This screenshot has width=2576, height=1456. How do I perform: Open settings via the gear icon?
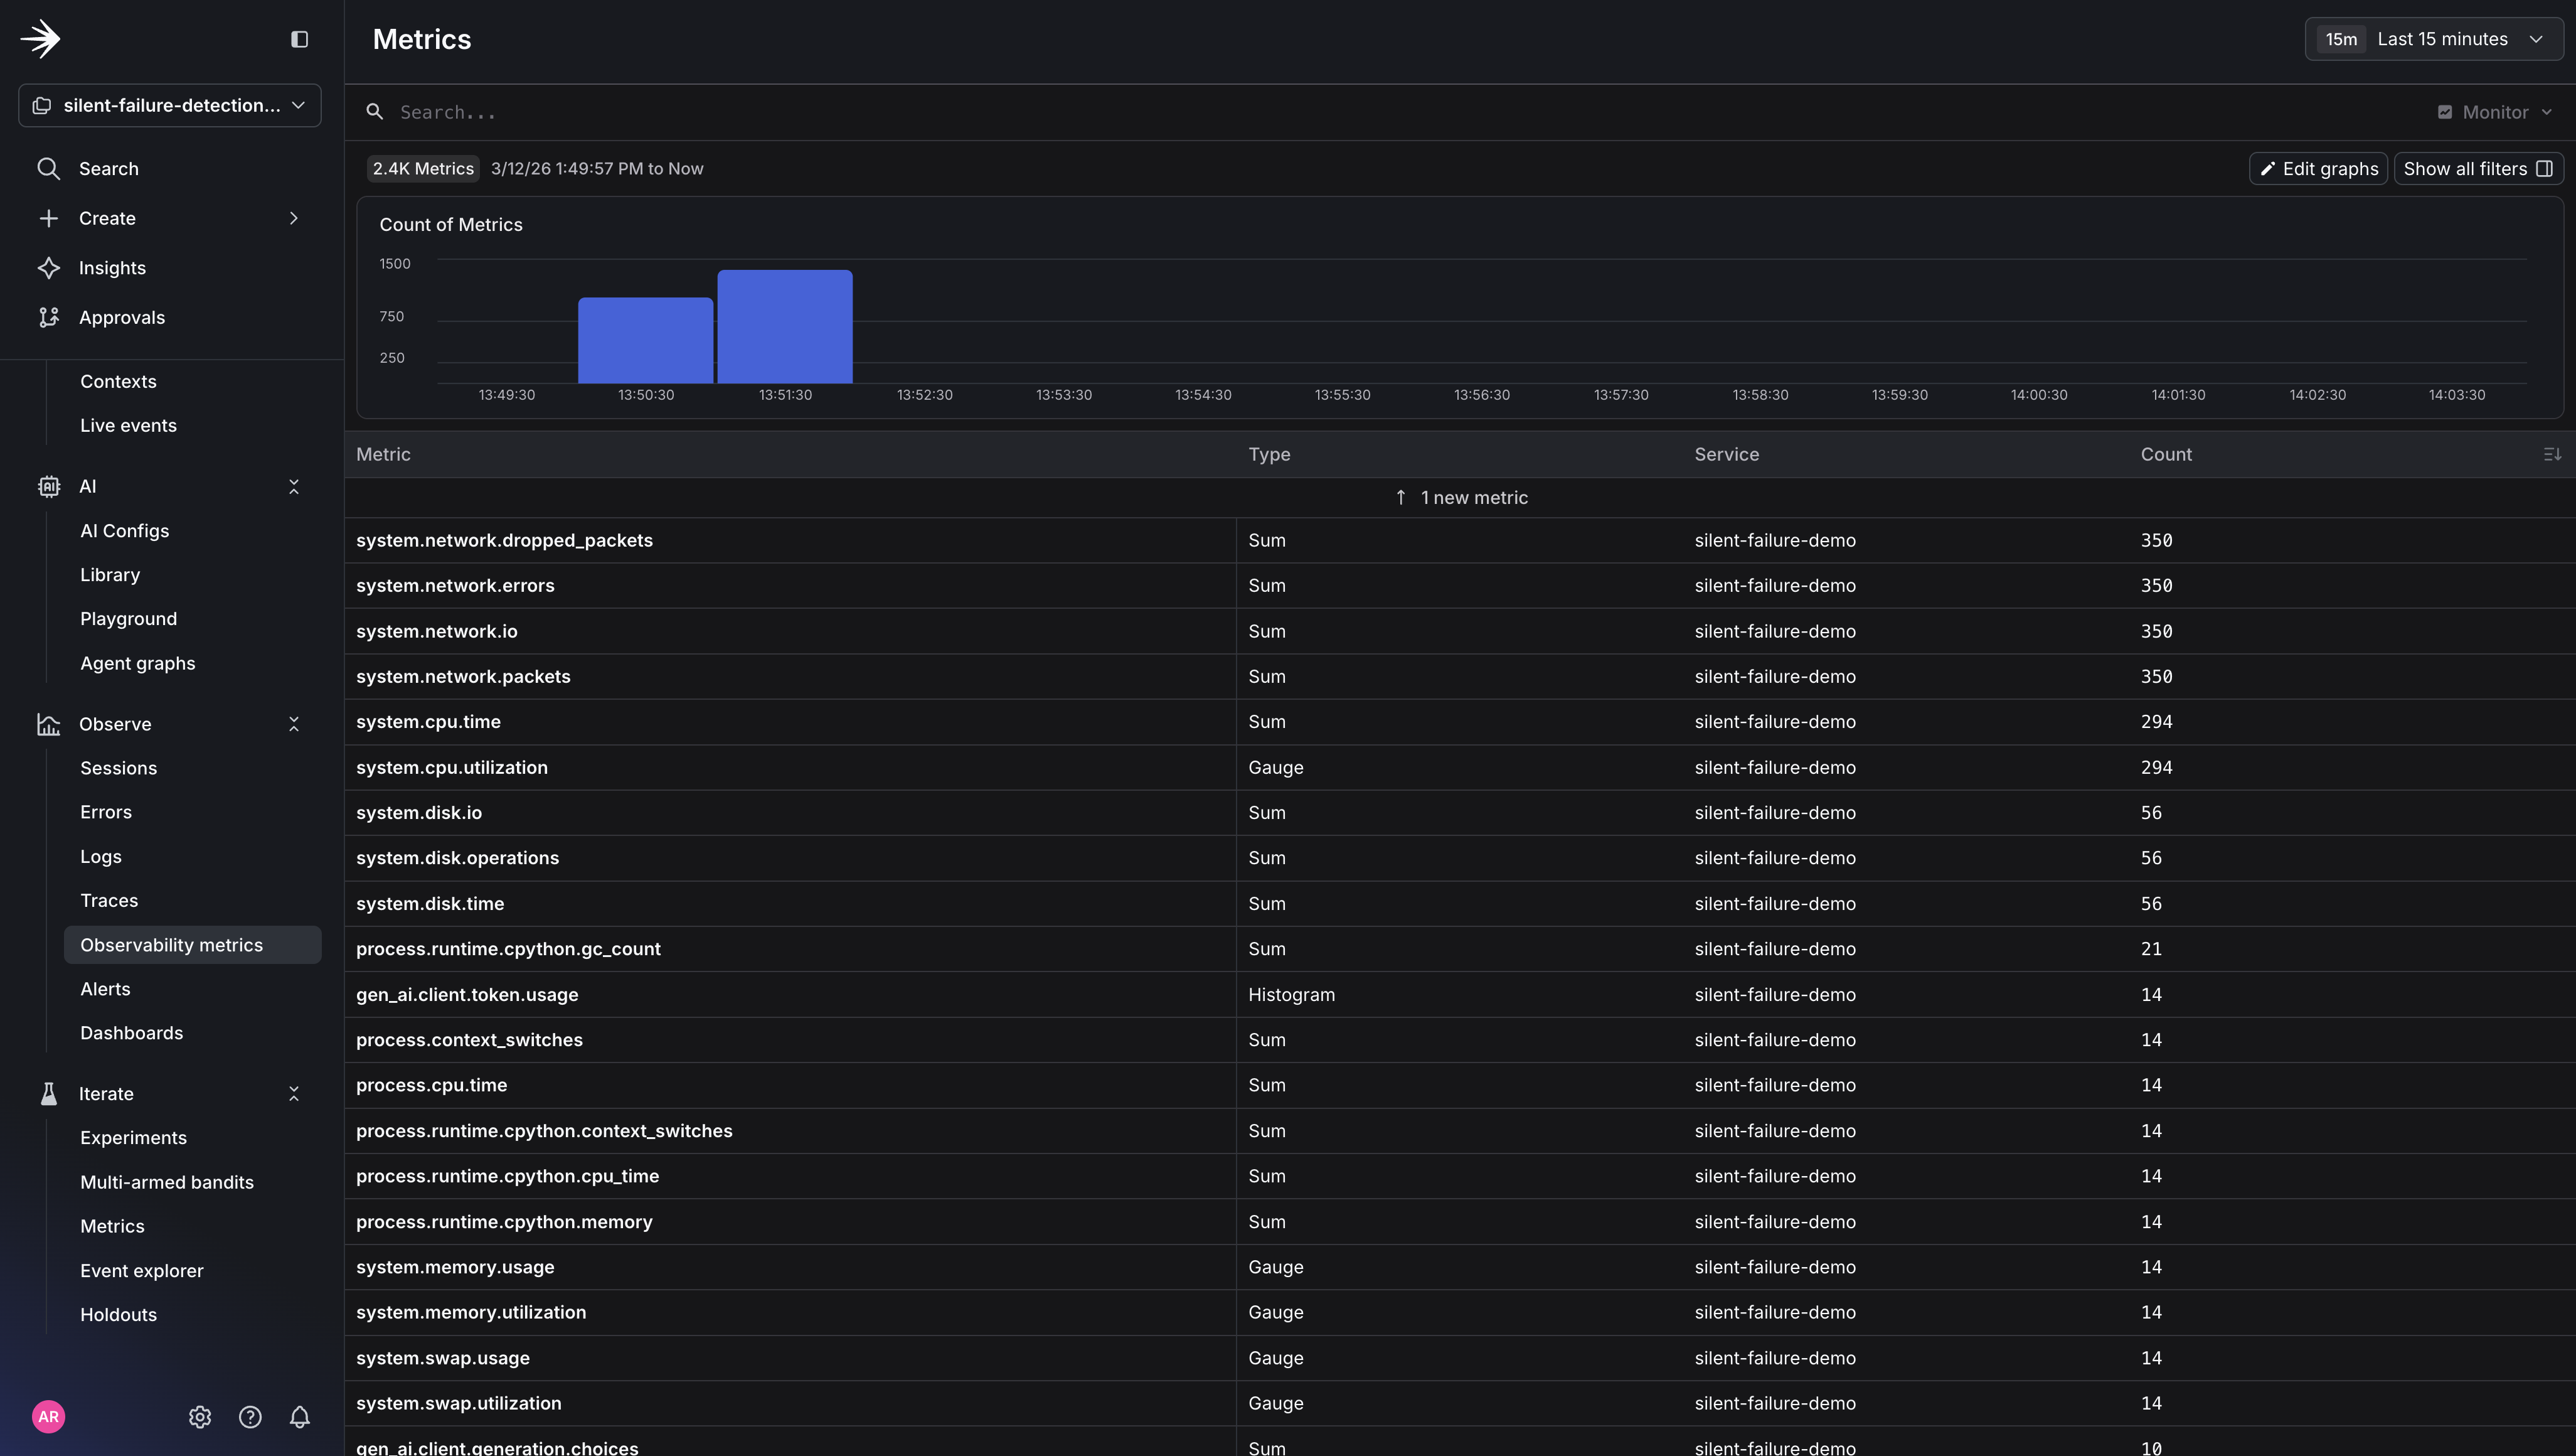(199, 1417)
